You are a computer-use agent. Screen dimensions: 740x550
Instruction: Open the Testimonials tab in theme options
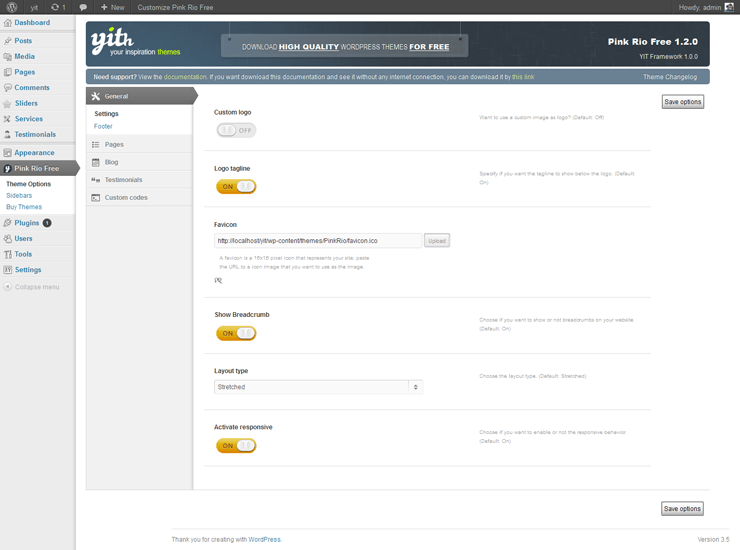coord(140,180)
